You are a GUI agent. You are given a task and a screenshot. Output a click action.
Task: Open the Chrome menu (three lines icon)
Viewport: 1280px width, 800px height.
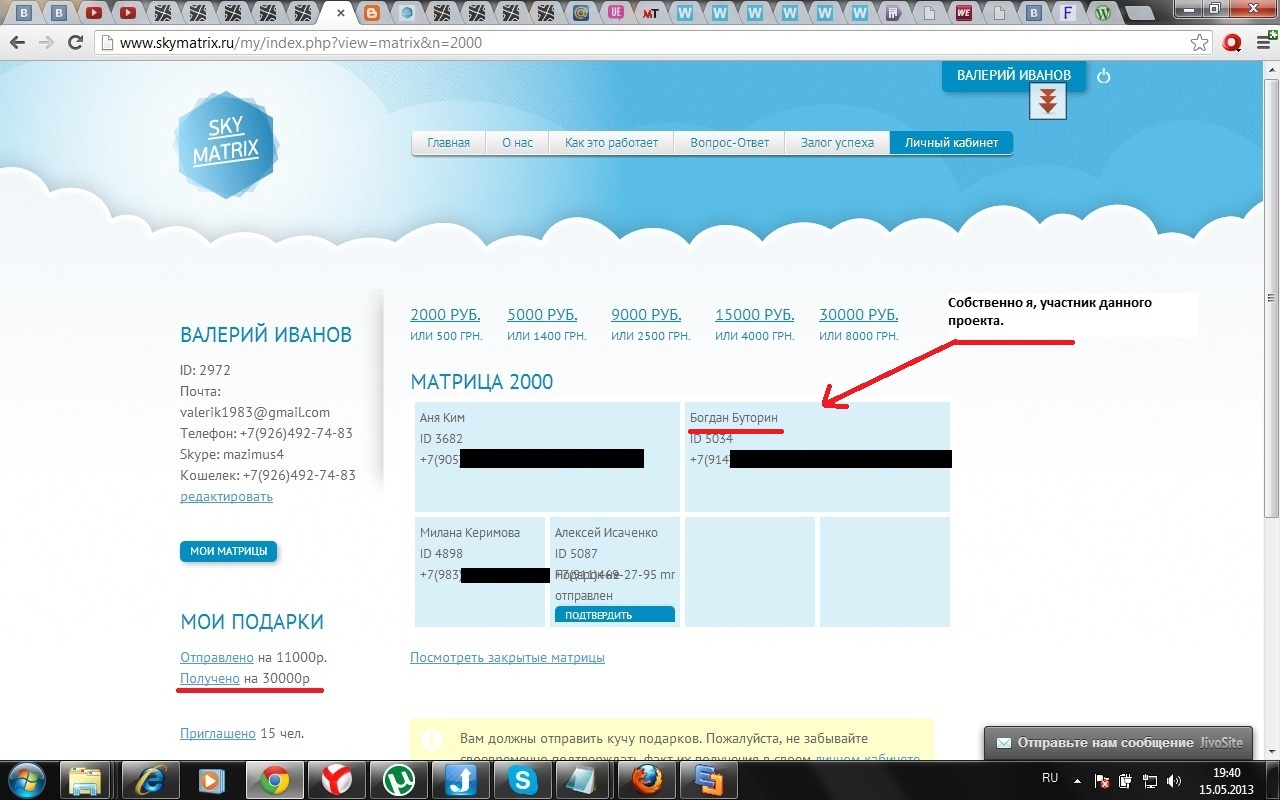pyautogui.click(x=1263, y=43)
